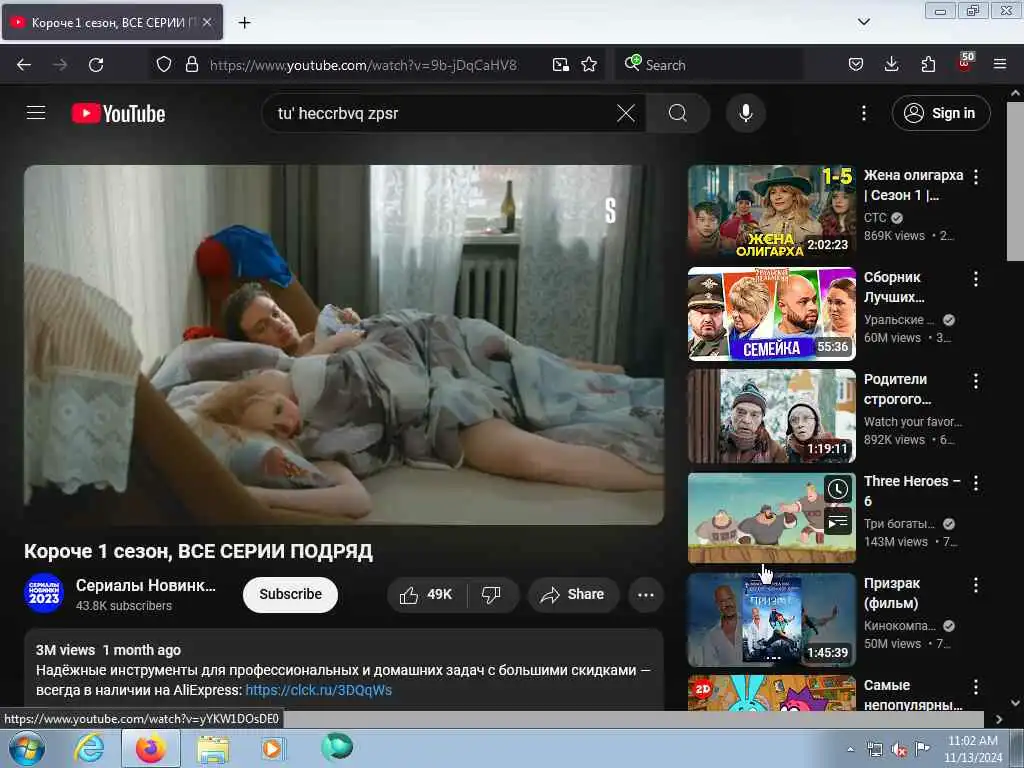Open Жена олигарха video thumbnail
This screenshot has width=1024, height=768.
pyautogui.click(x=771, y=212)
